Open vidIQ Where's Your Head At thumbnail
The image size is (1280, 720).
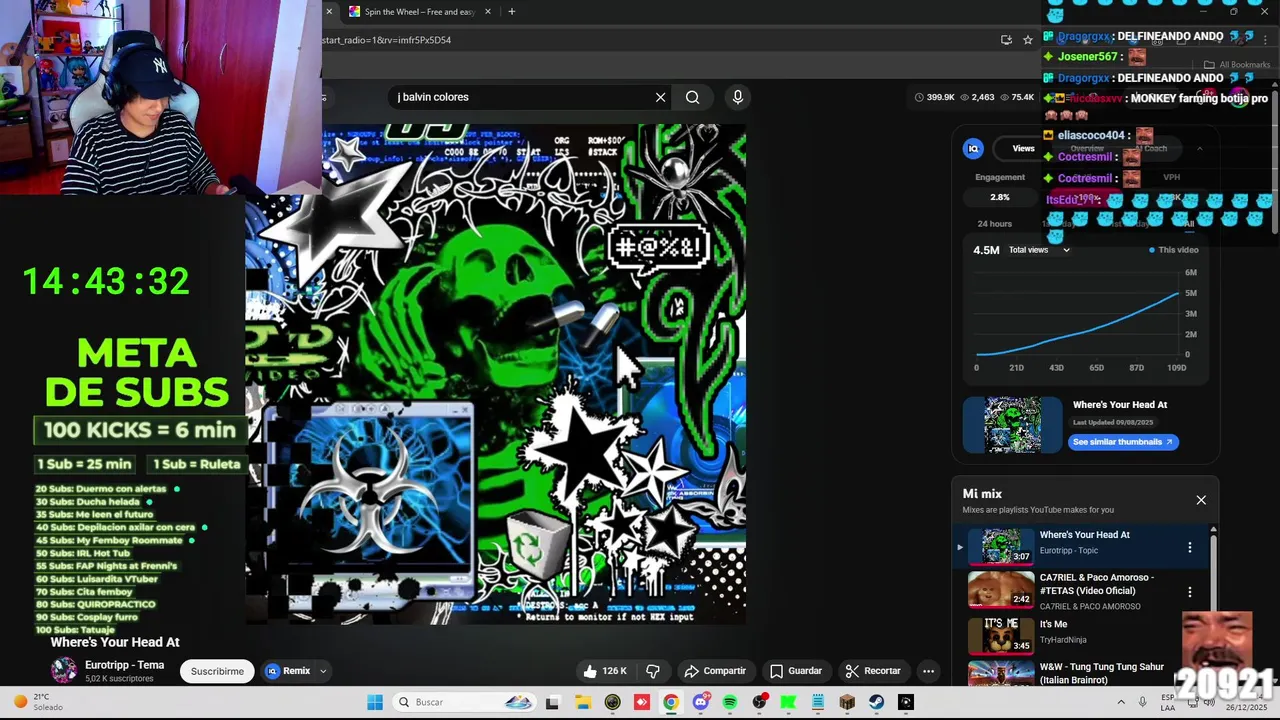click(1012, 425)
